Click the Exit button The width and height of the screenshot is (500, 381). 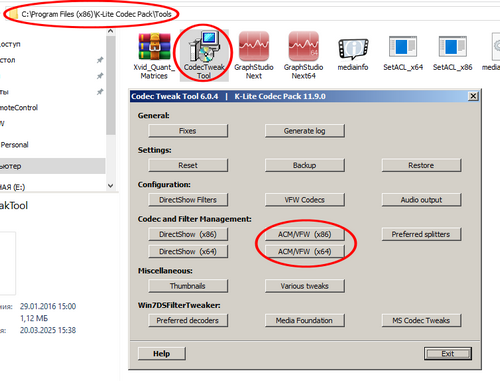point(448,354)
